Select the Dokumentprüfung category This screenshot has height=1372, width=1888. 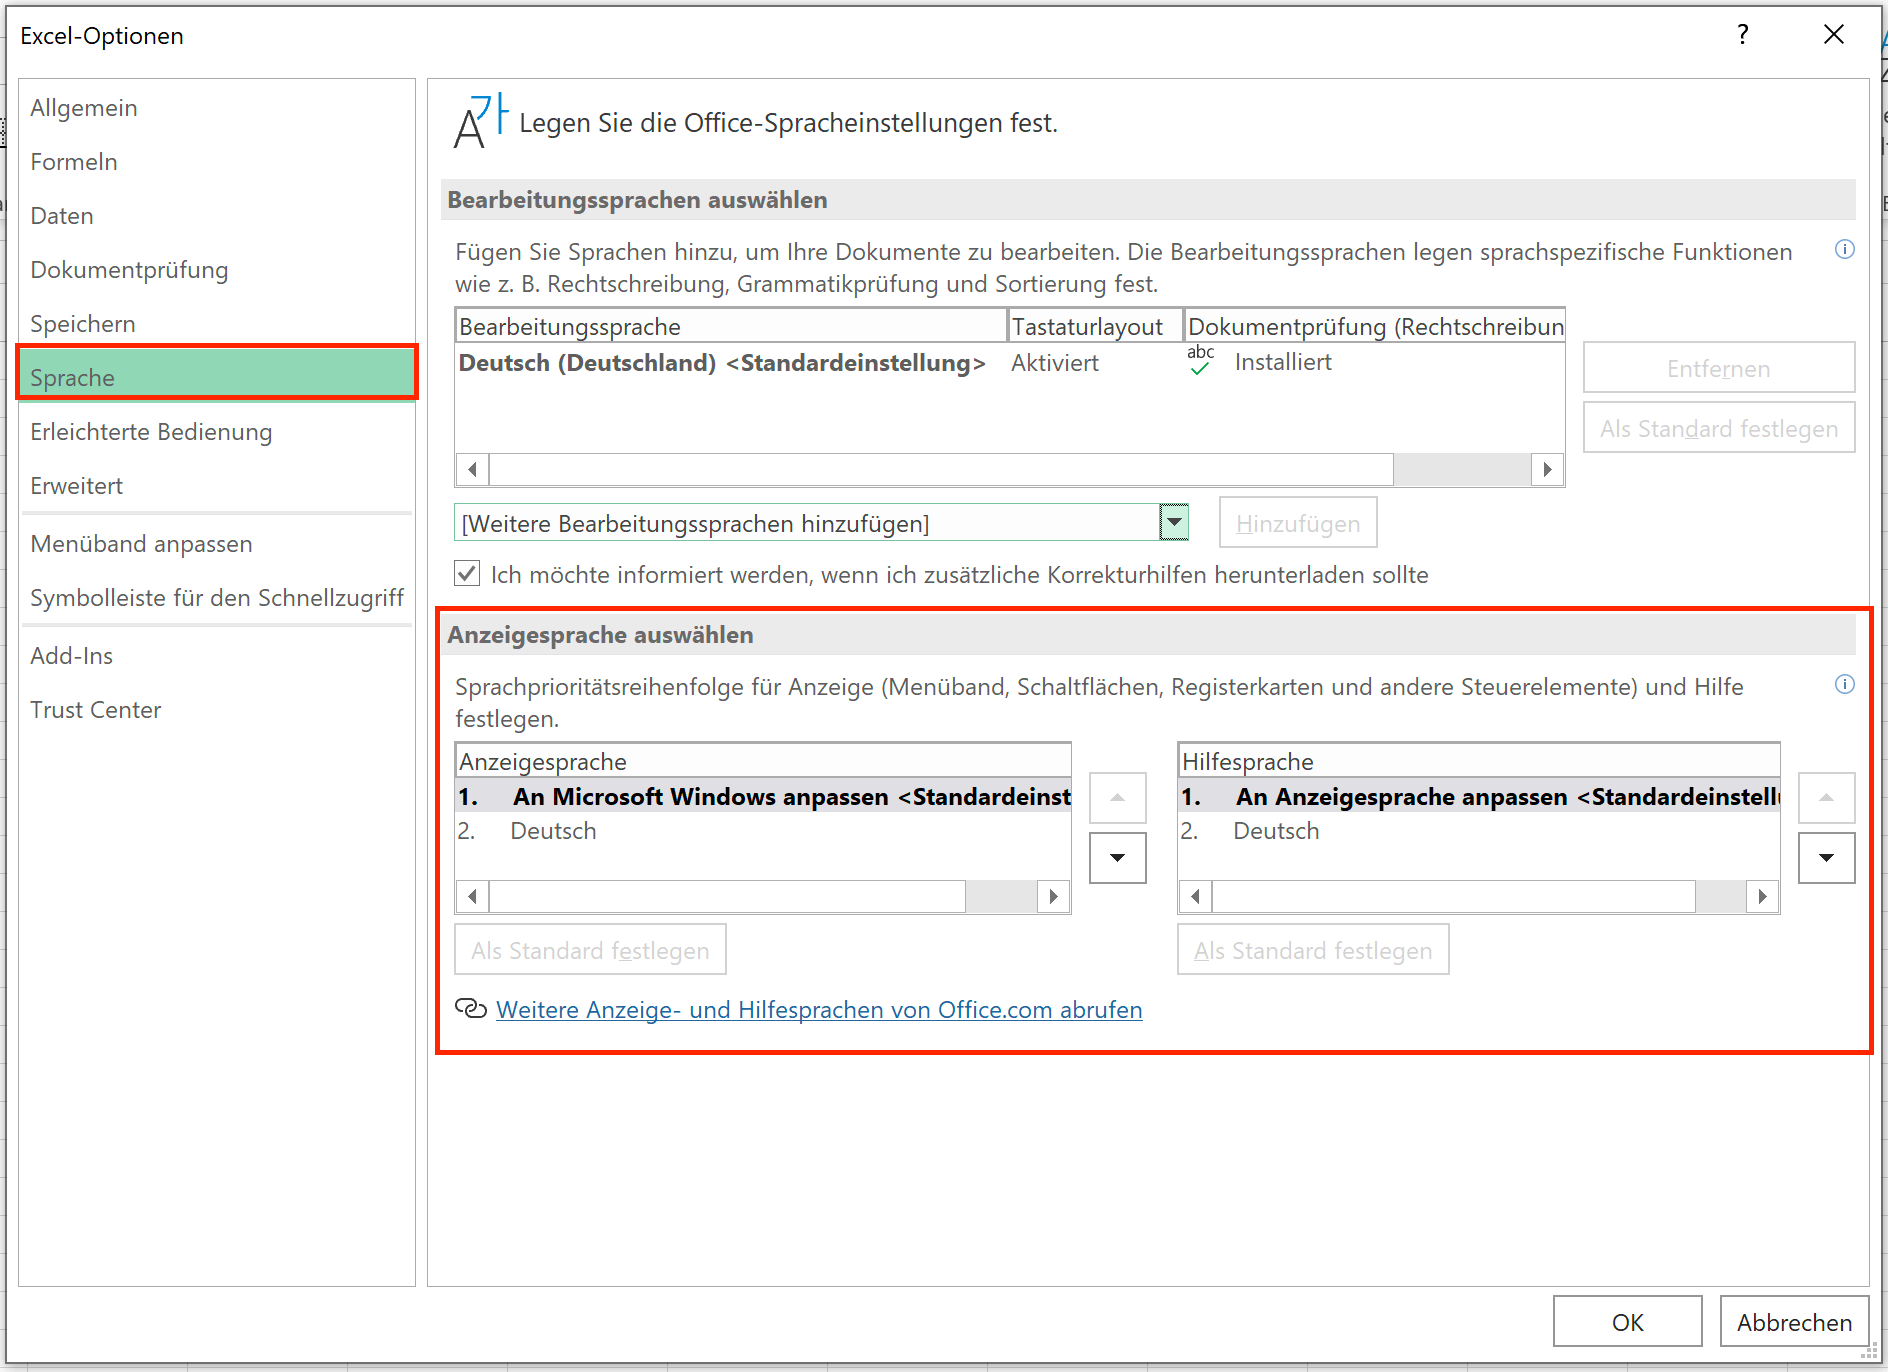(x=129, y=269)
